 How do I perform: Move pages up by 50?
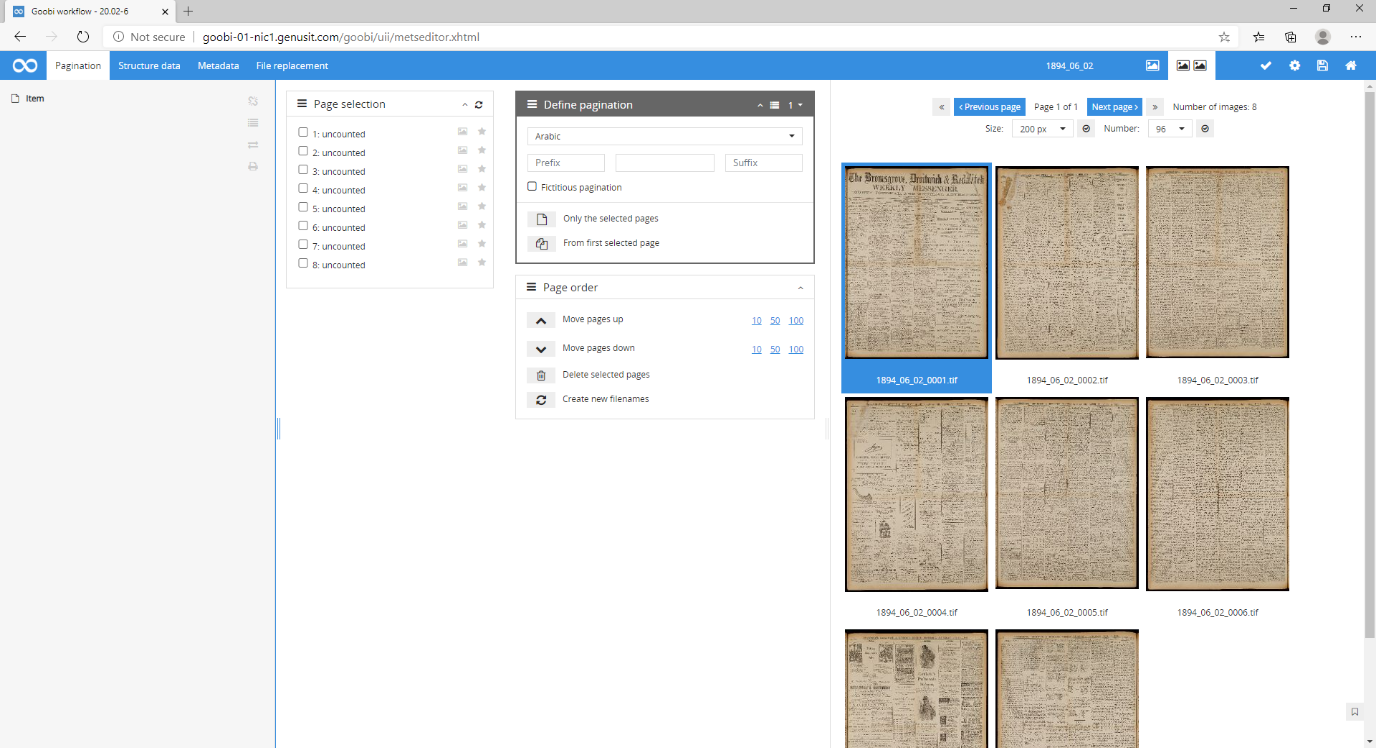[775, 321]
